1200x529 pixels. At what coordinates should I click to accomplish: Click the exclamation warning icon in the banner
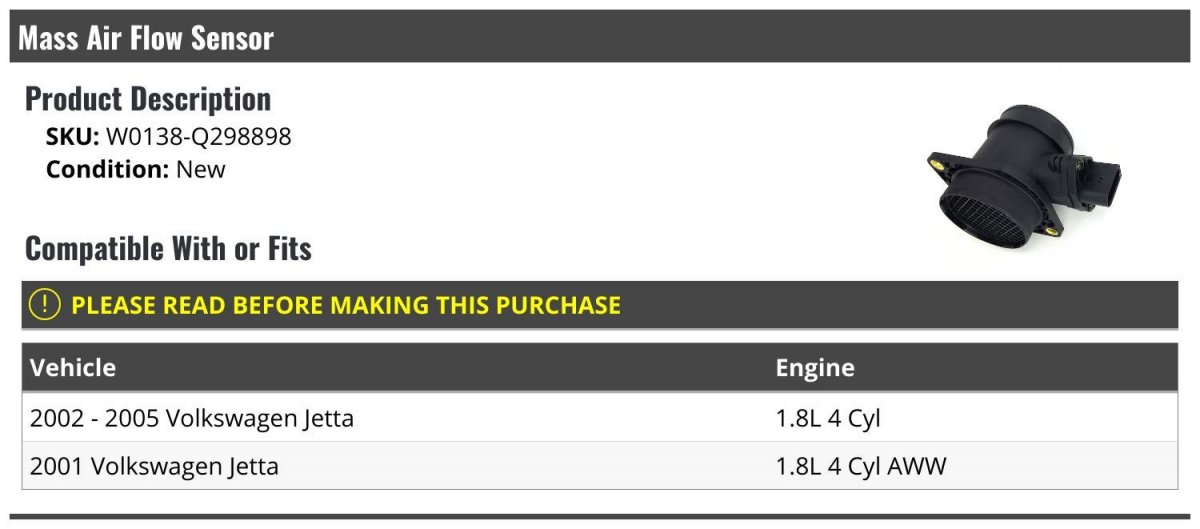click(x=45, y=304)
